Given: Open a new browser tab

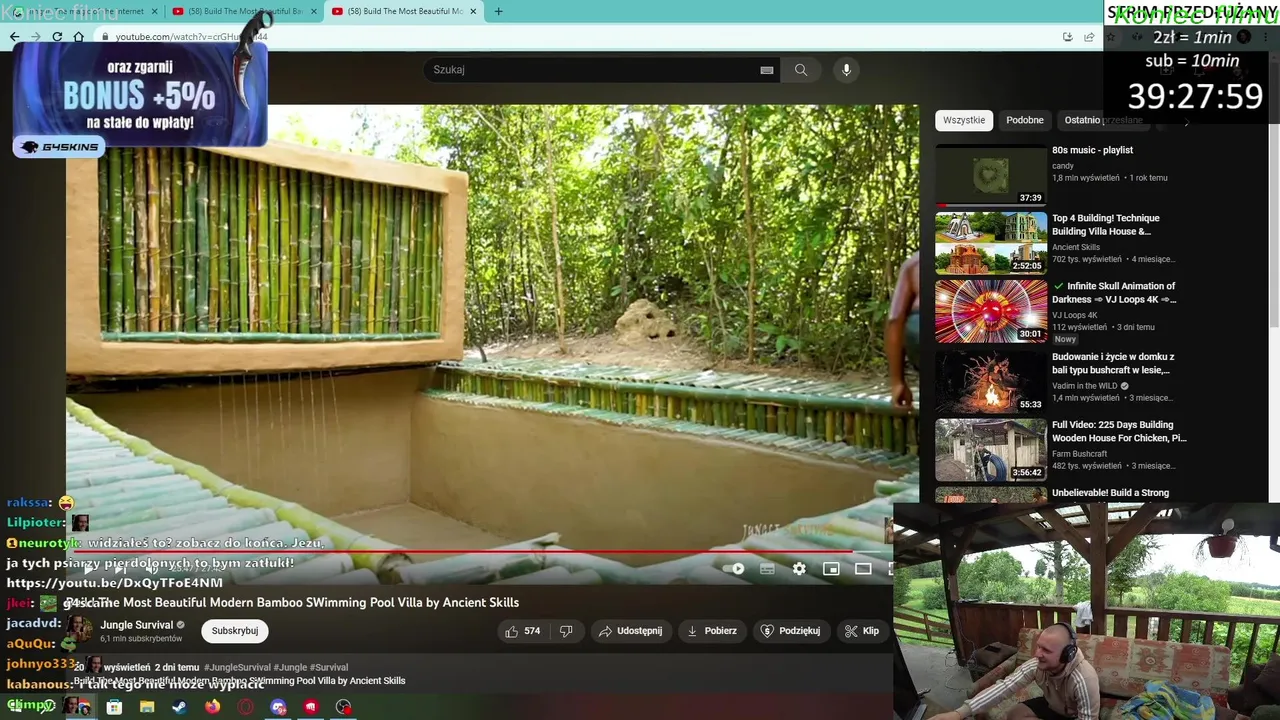Looking at the screenshot, I should pyautogui.click(x=498, y=12).
